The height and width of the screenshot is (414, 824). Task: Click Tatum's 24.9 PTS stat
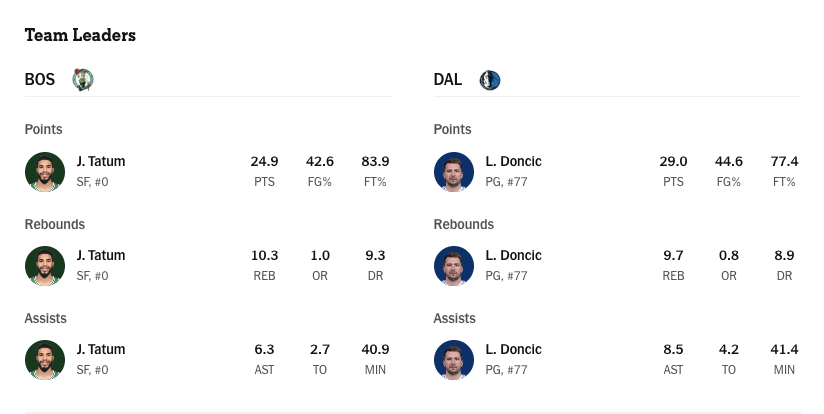click(264, 161)
